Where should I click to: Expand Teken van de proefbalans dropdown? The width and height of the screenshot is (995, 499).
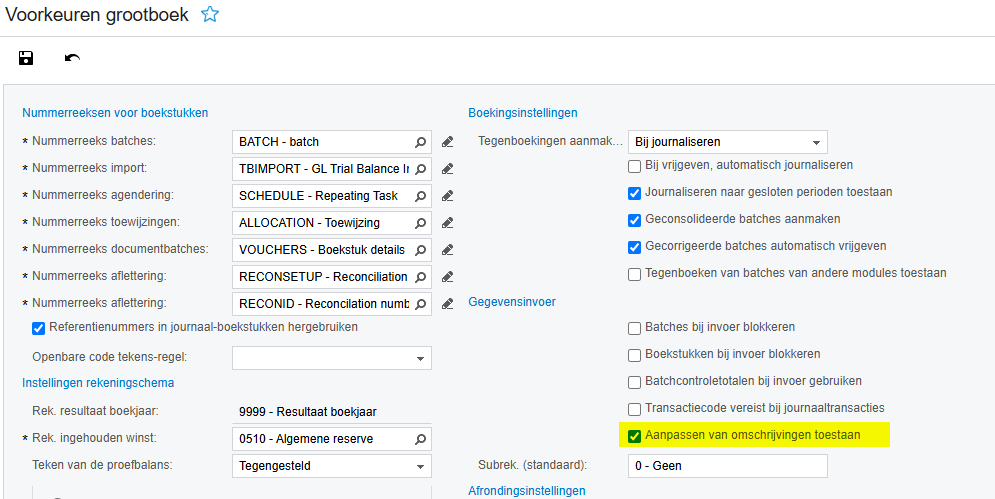pos(420,466)
